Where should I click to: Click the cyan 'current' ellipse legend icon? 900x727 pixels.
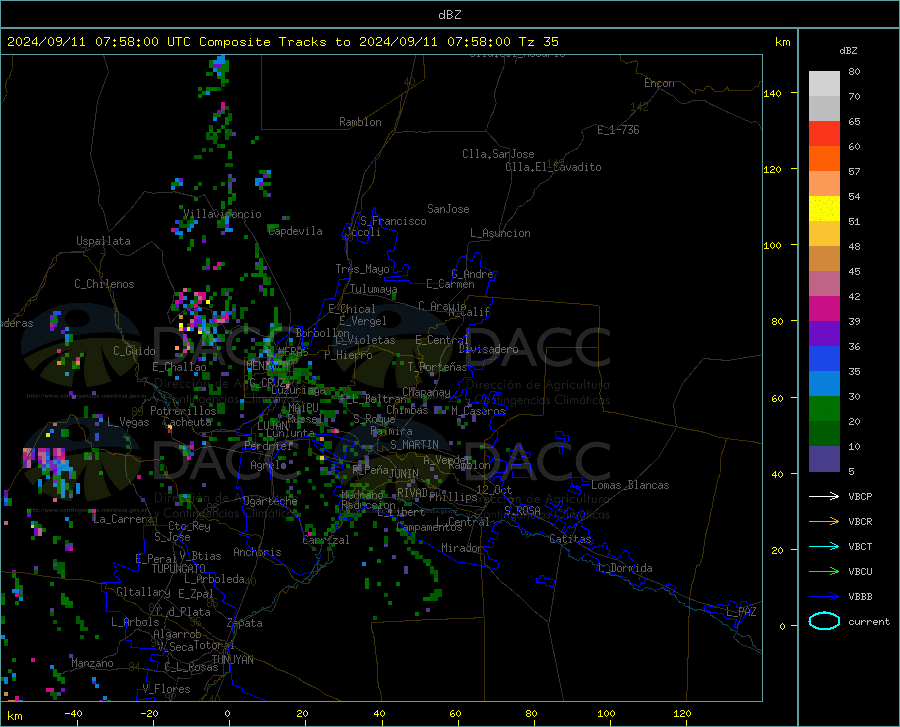click(x=824, y=621)
